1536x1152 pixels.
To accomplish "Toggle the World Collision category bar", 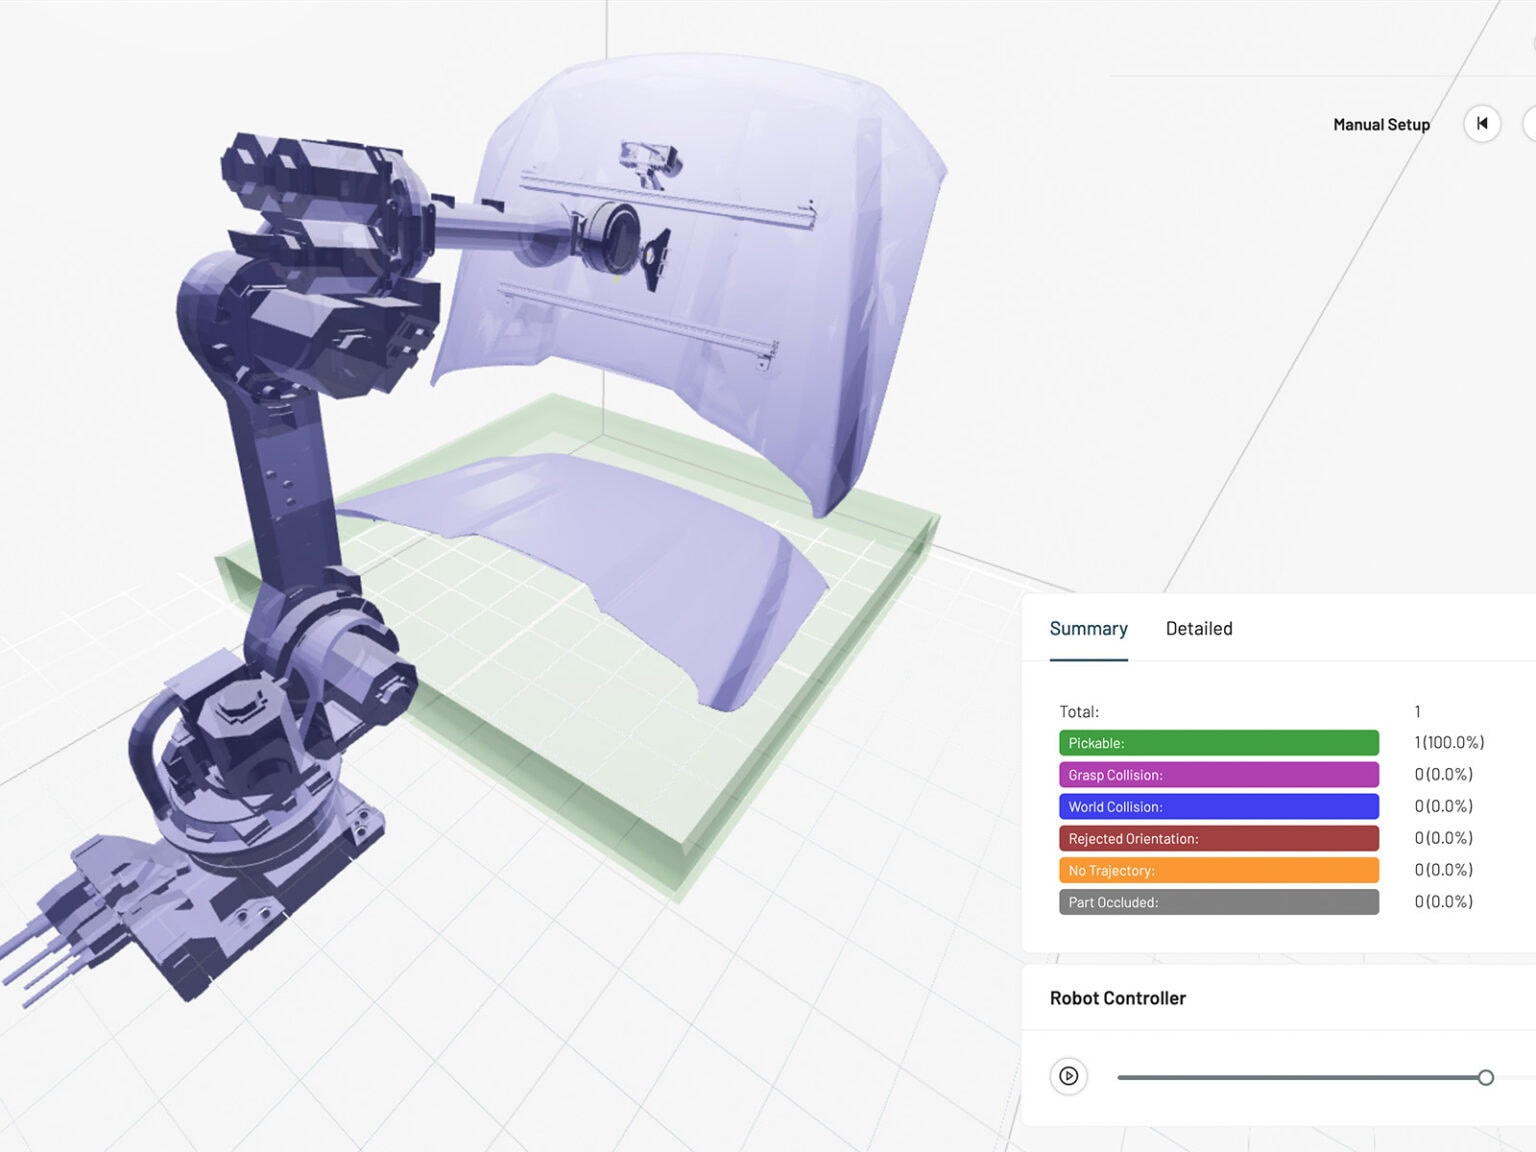I will pyautogui.click(x=1218, y=806).
